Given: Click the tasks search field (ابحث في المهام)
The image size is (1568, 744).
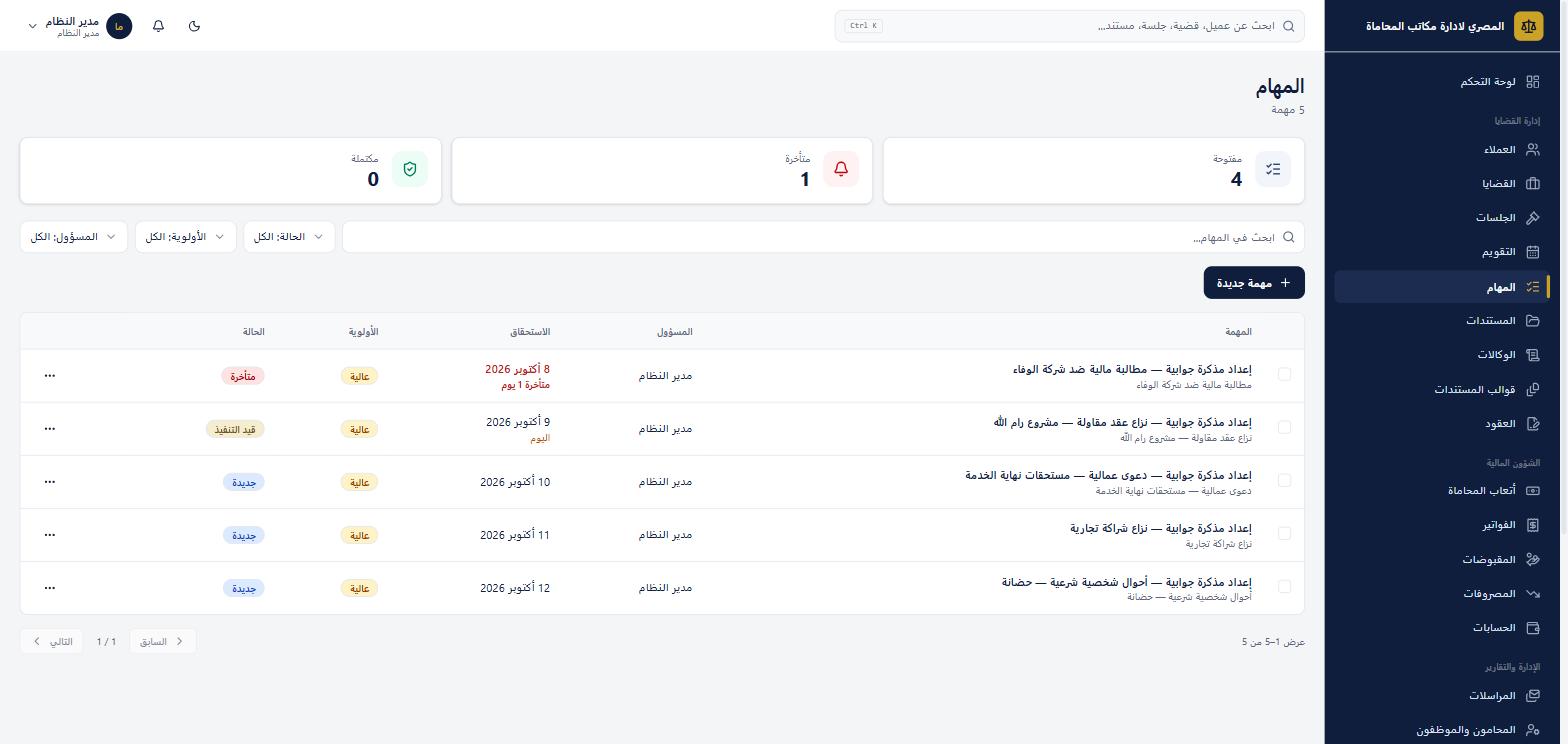Looking at the screenshot, I should tap(823, 237).
